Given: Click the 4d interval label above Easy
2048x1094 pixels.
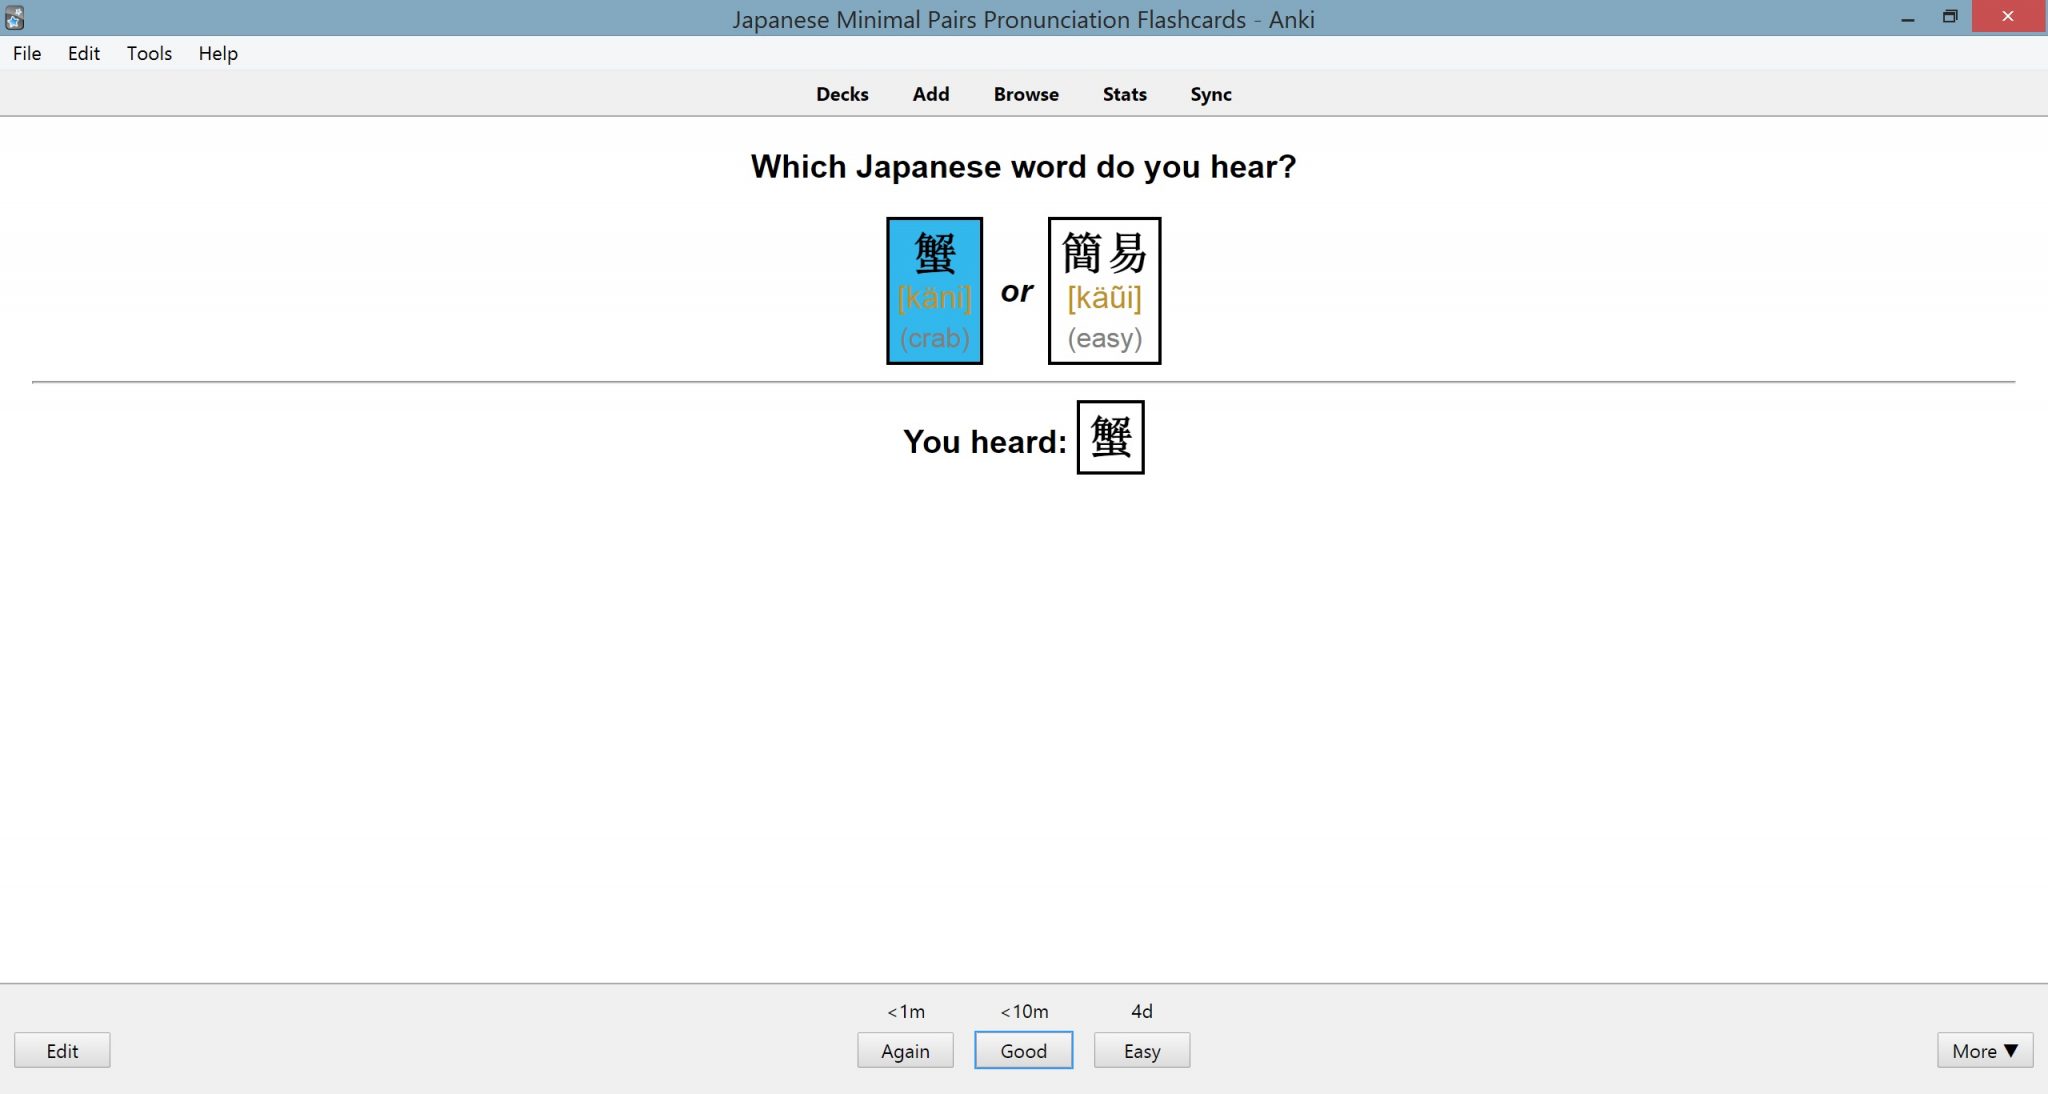Looking at the screenshot, I should pos(1141,1011).
